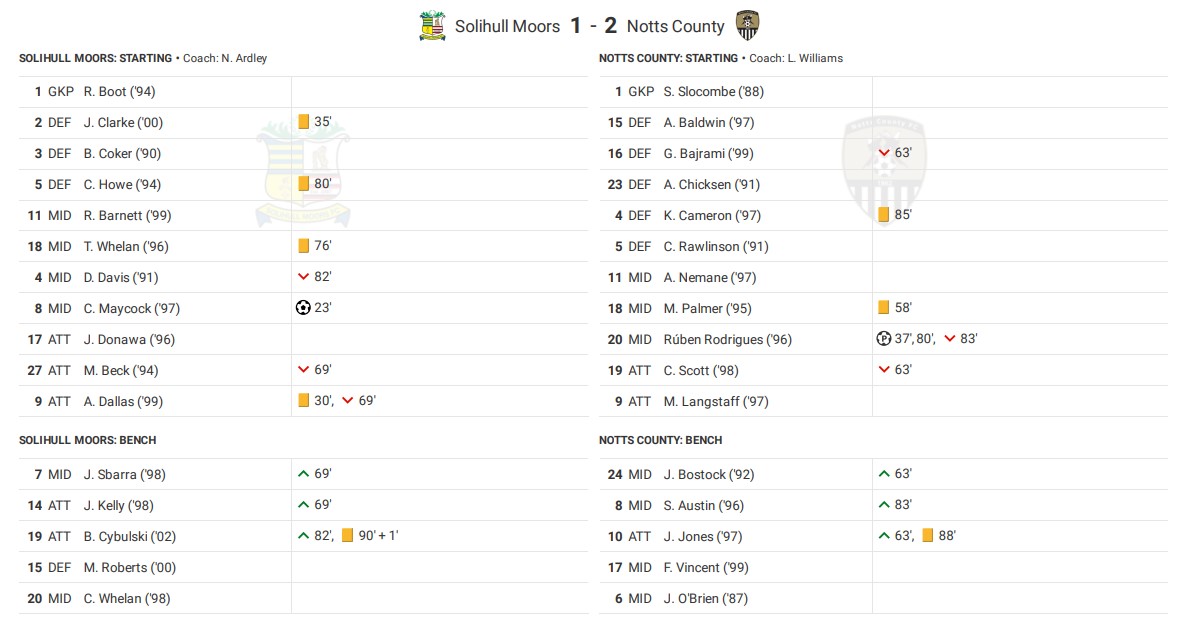Open the Notts County team name link
The image size is (1186, 633).
pos(675,27)
